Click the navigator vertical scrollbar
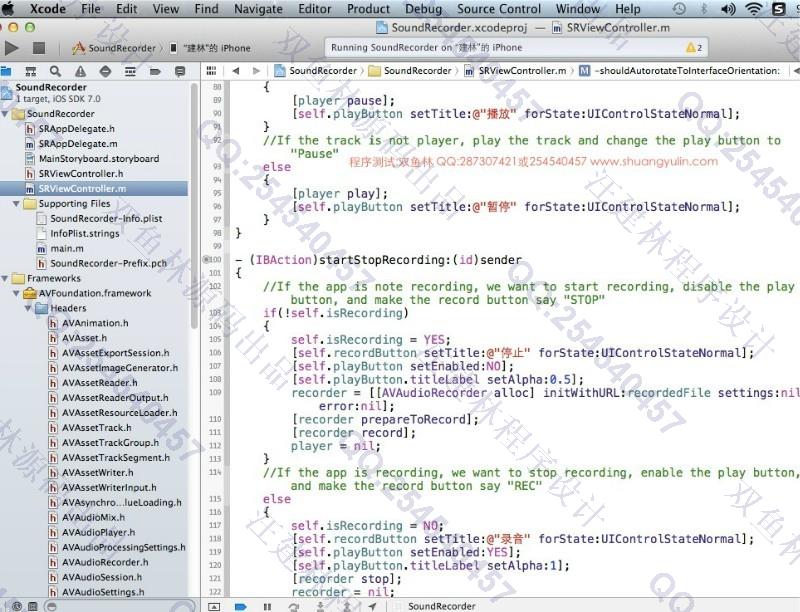The width and height of the screenshot is (800, 612). pyautogui.click(x=194, y=206)
